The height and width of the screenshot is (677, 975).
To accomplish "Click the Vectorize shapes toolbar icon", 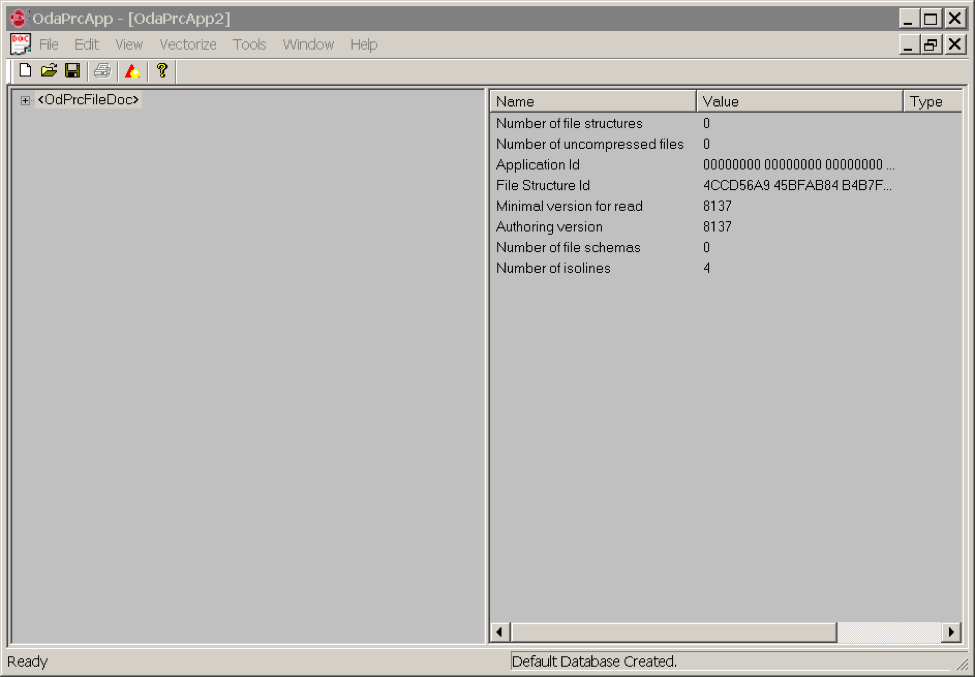I will (132, 71).
